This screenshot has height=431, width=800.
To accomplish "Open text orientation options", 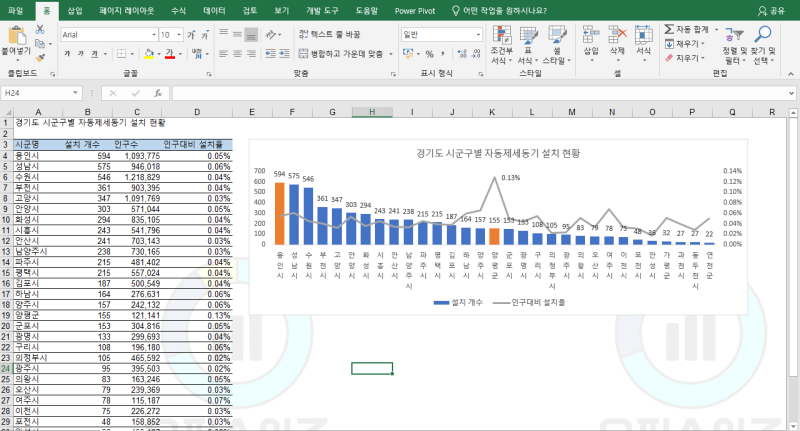I will (271, 34).
